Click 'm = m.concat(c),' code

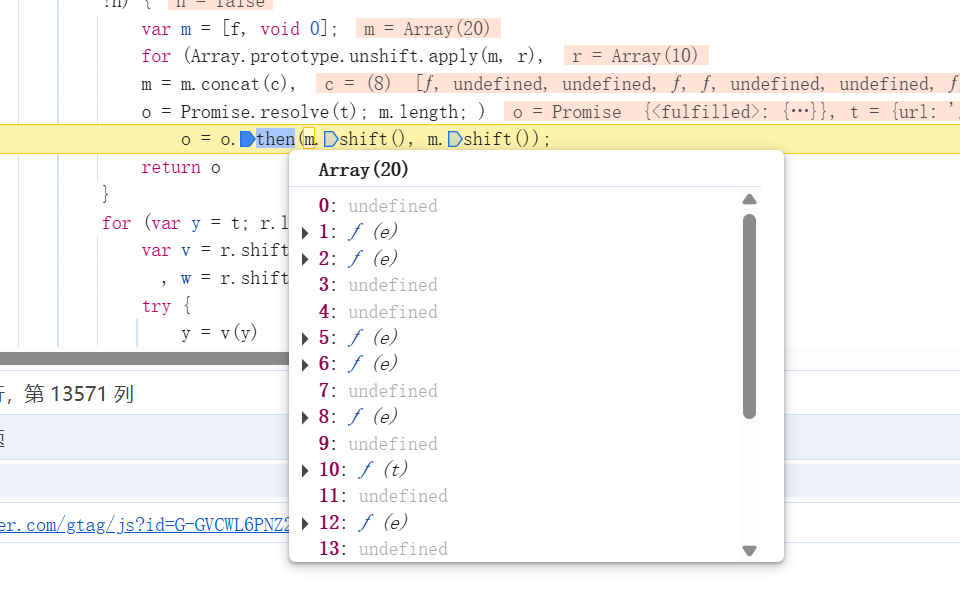(219, 84)
